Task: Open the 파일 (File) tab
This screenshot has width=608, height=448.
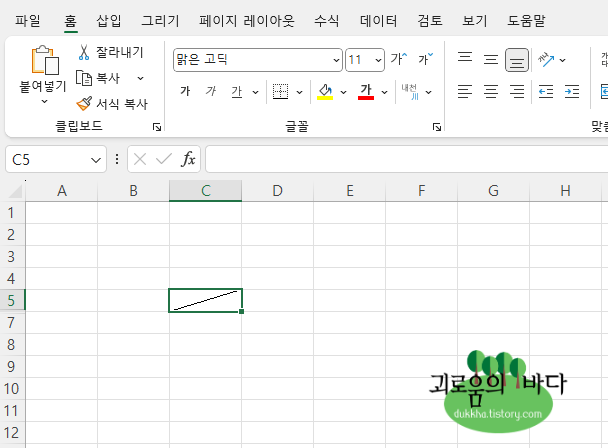Action: tap(28, 21)
